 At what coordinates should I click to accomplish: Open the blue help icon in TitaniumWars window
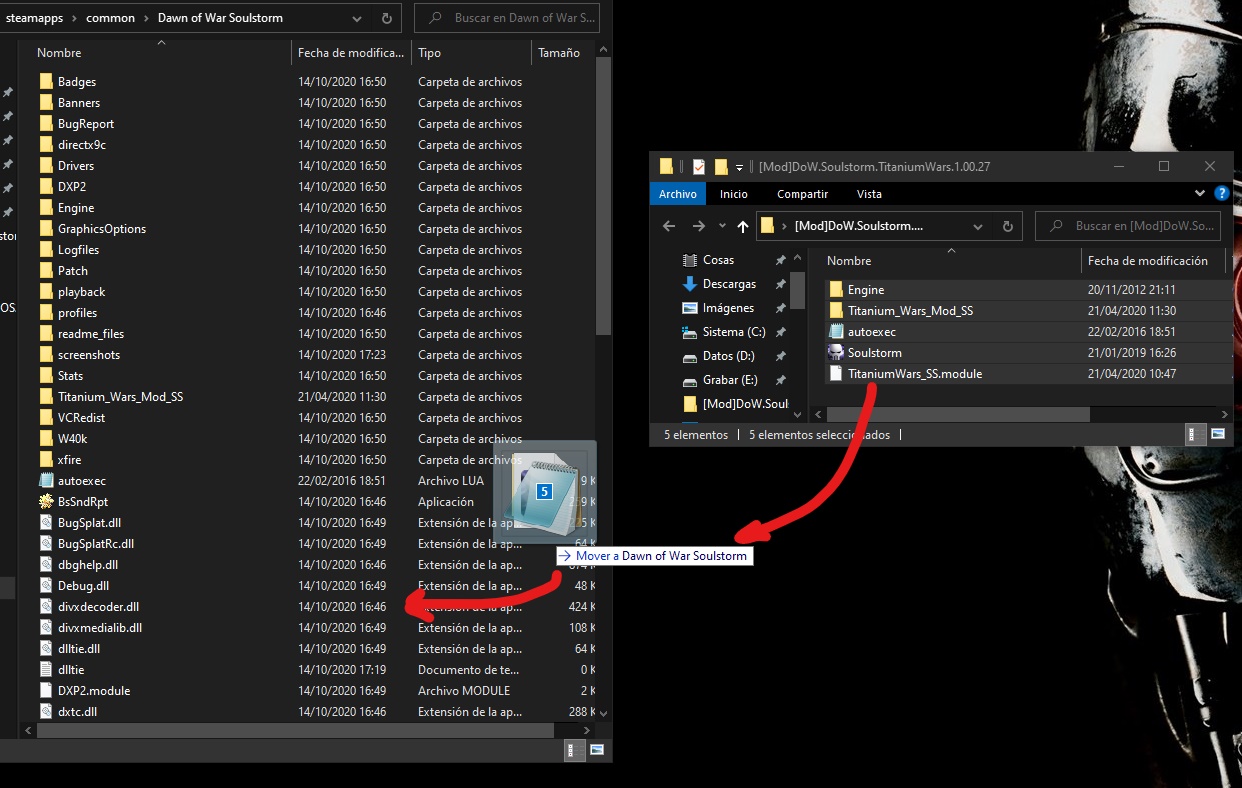pyautogui.click(x=1221, y=194)
